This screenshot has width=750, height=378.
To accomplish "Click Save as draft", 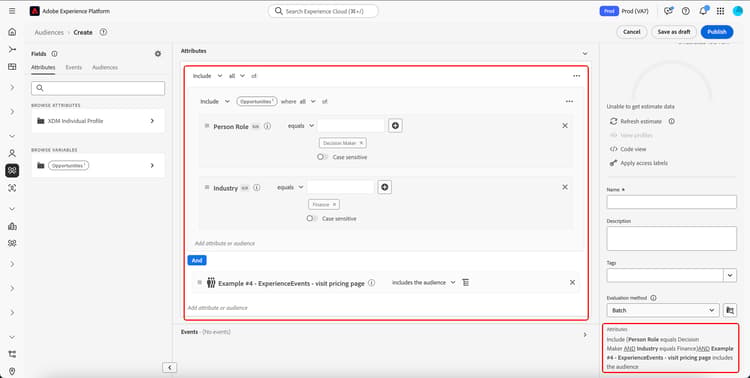I will [674, 32].
